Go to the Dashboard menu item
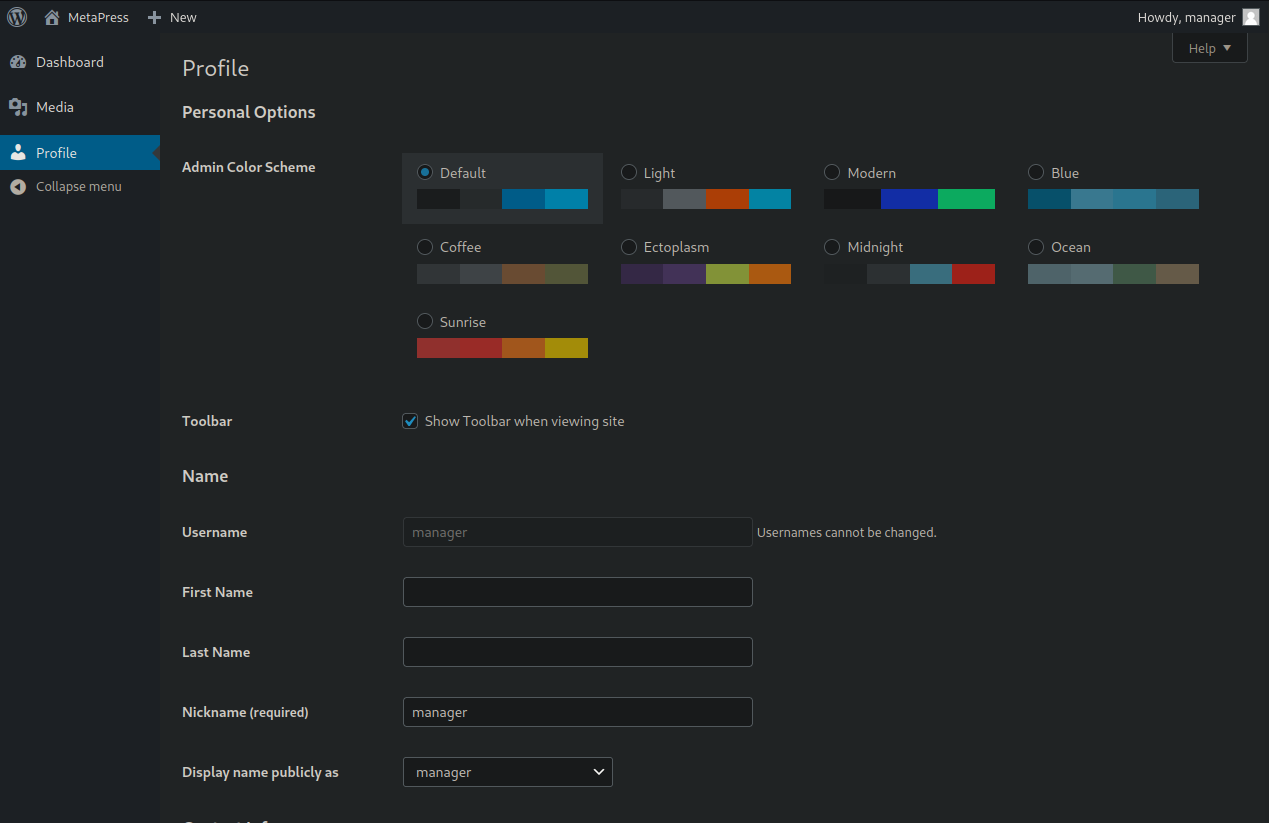Viewport: 1269px width, 823px height. tap(70, 62)
